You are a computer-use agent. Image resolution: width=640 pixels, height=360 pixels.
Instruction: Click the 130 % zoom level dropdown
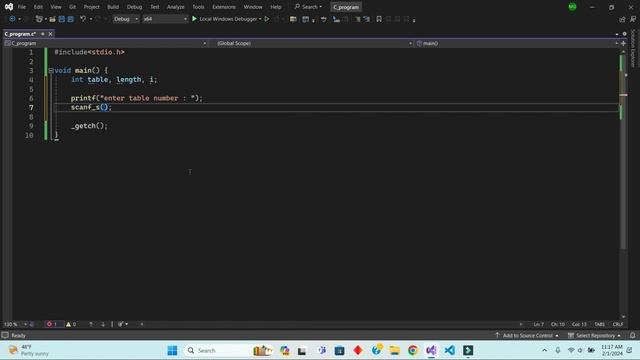click(x=15, y=324)
